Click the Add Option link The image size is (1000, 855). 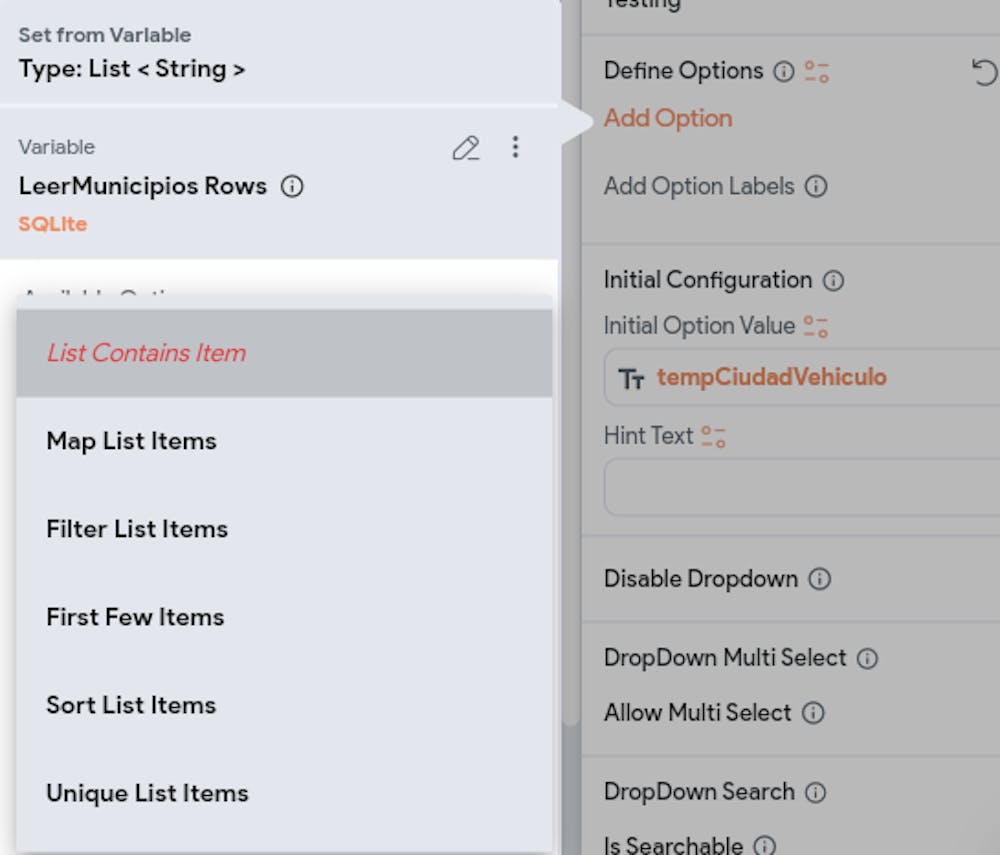(x=668, y=117)
